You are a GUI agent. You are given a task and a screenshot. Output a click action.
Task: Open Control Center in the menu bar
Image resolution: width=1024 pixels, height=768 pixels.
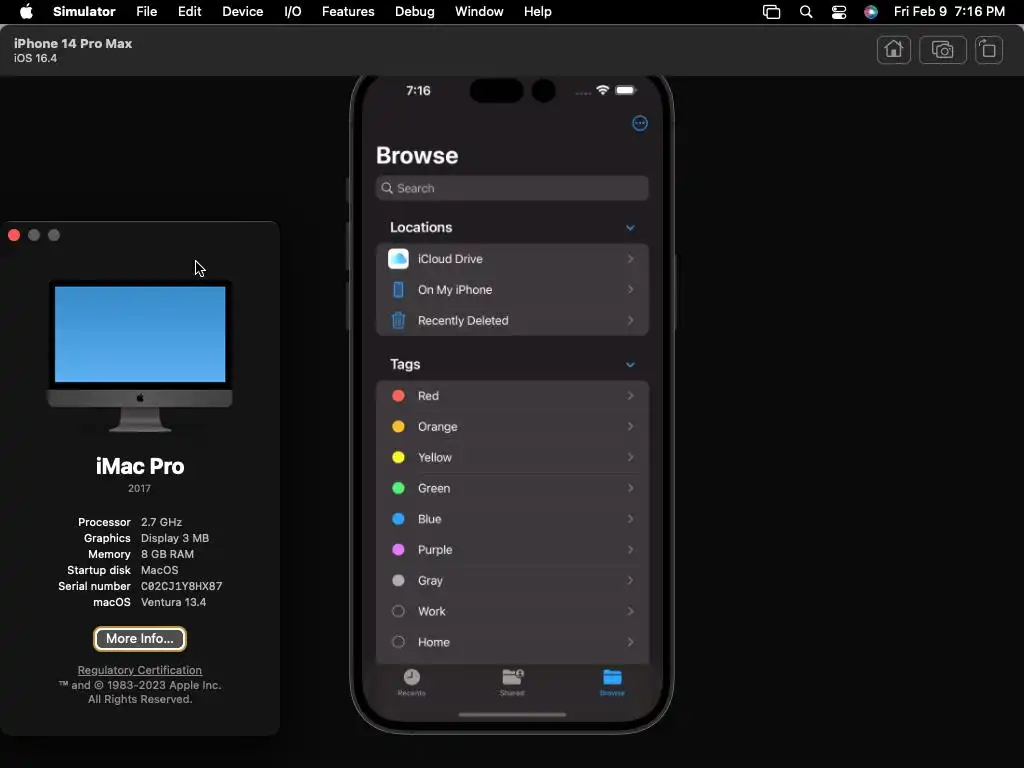coord(839,12)
